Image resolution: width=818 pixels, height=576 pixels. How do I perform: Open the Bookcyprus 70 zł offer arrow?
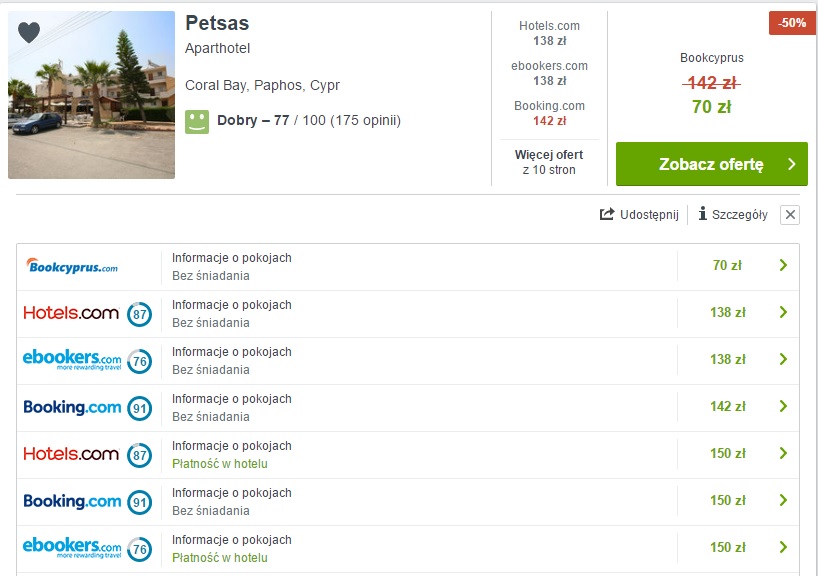click(x=783, y=265)
